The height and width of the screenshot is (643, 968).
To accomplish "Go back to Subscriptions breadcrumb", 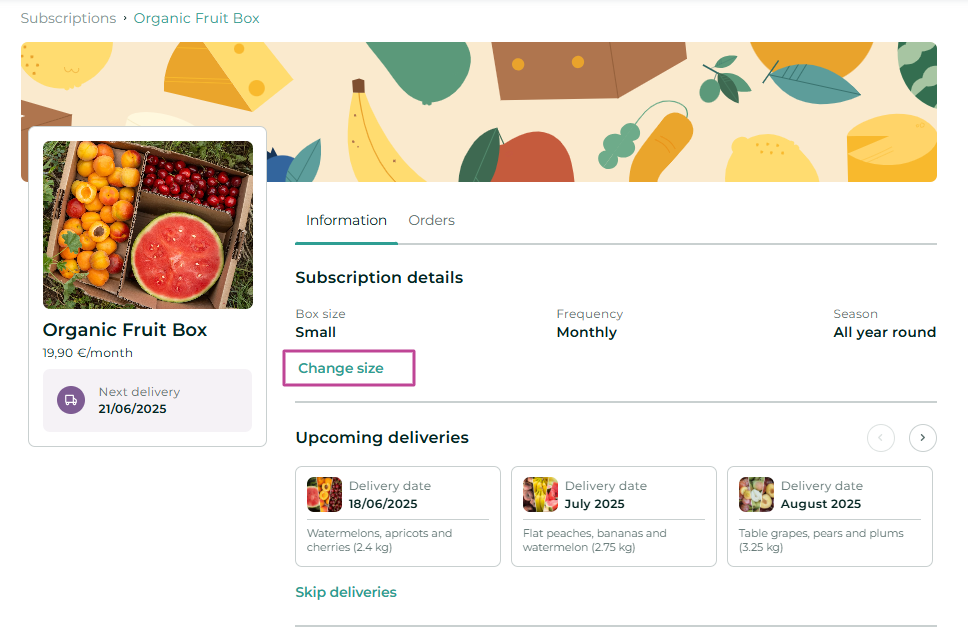I will coord(68,19).
